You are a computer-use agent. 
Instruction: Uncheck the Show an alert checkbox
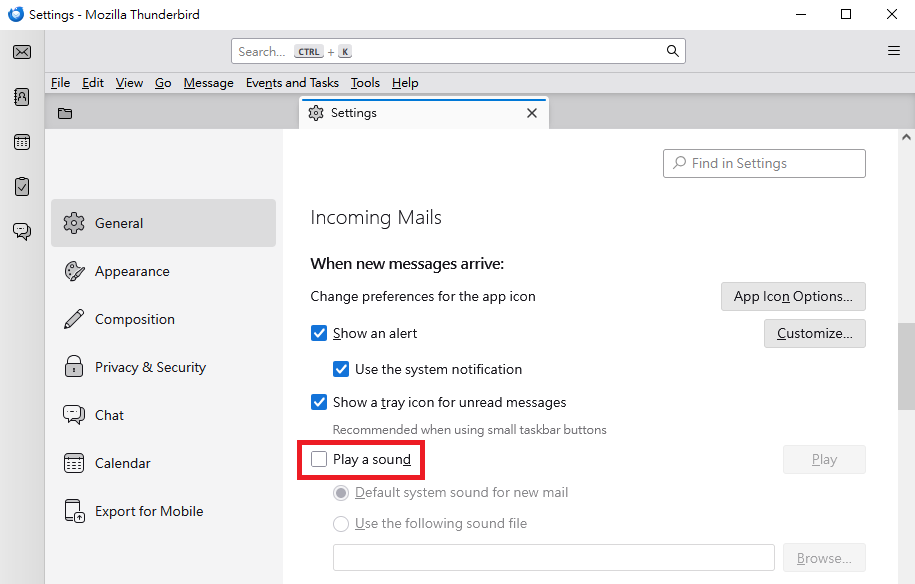tap(319, 333)
